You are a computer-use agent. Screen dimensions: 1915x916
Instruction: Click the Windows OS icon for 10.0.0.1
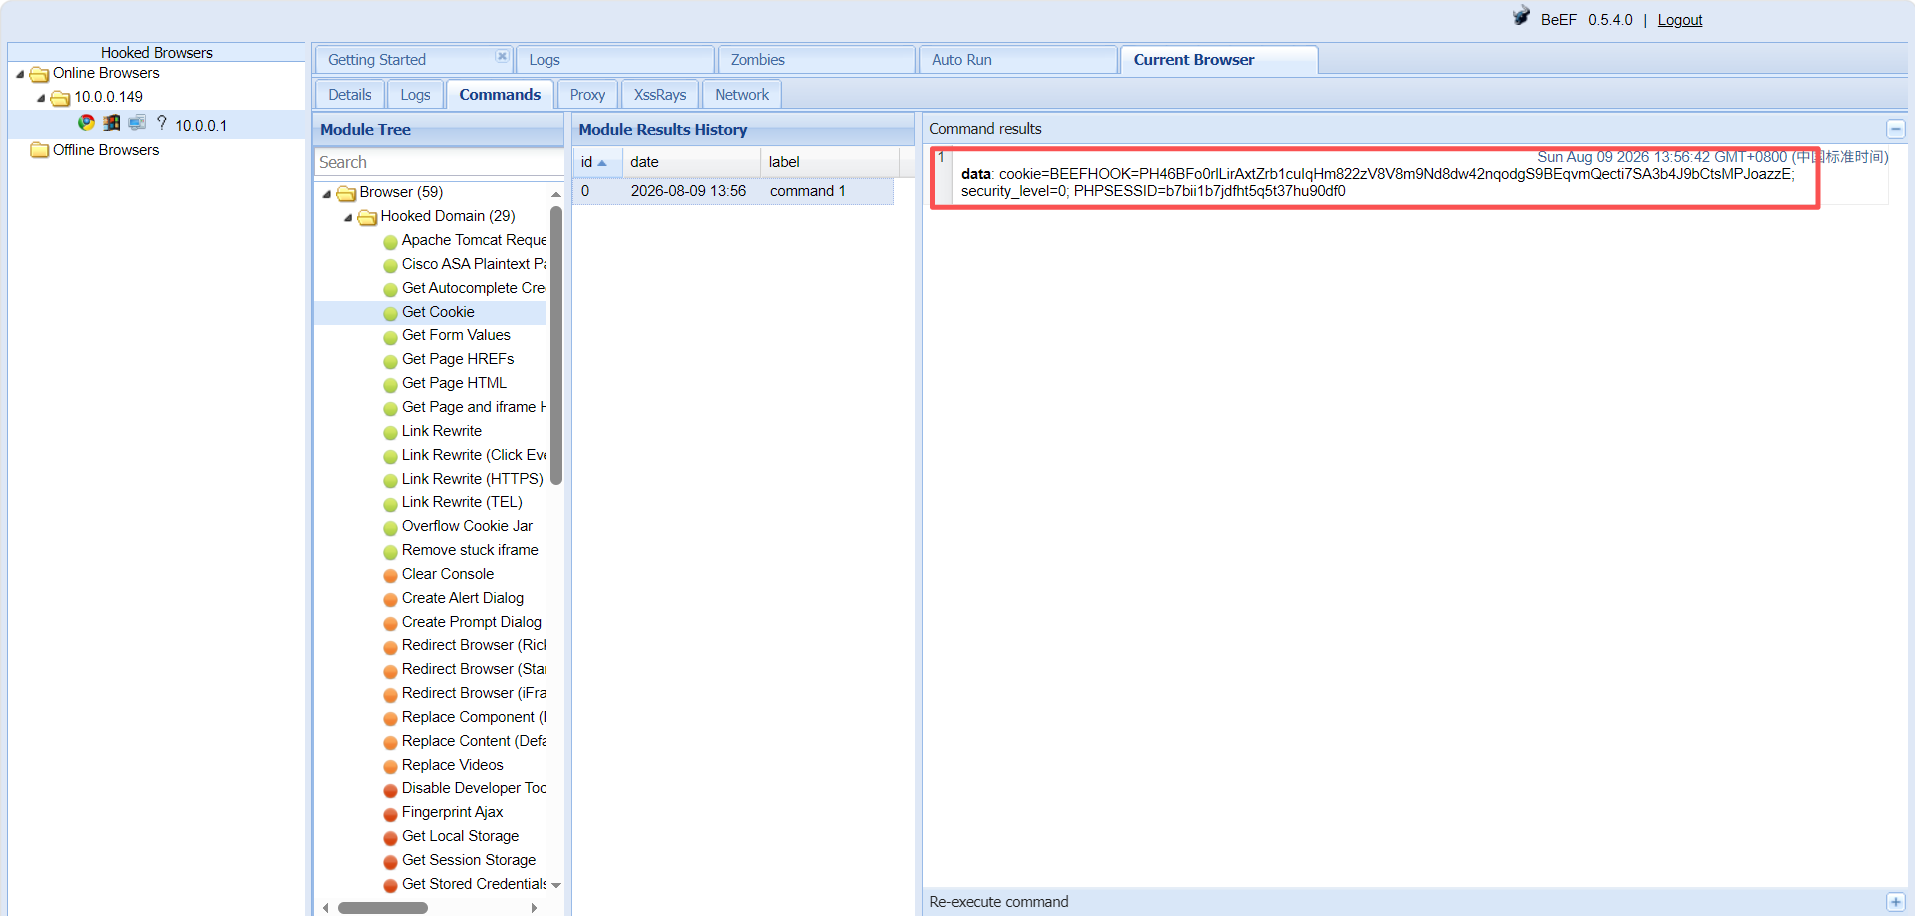pyautogui.click(x=112, y=123)
